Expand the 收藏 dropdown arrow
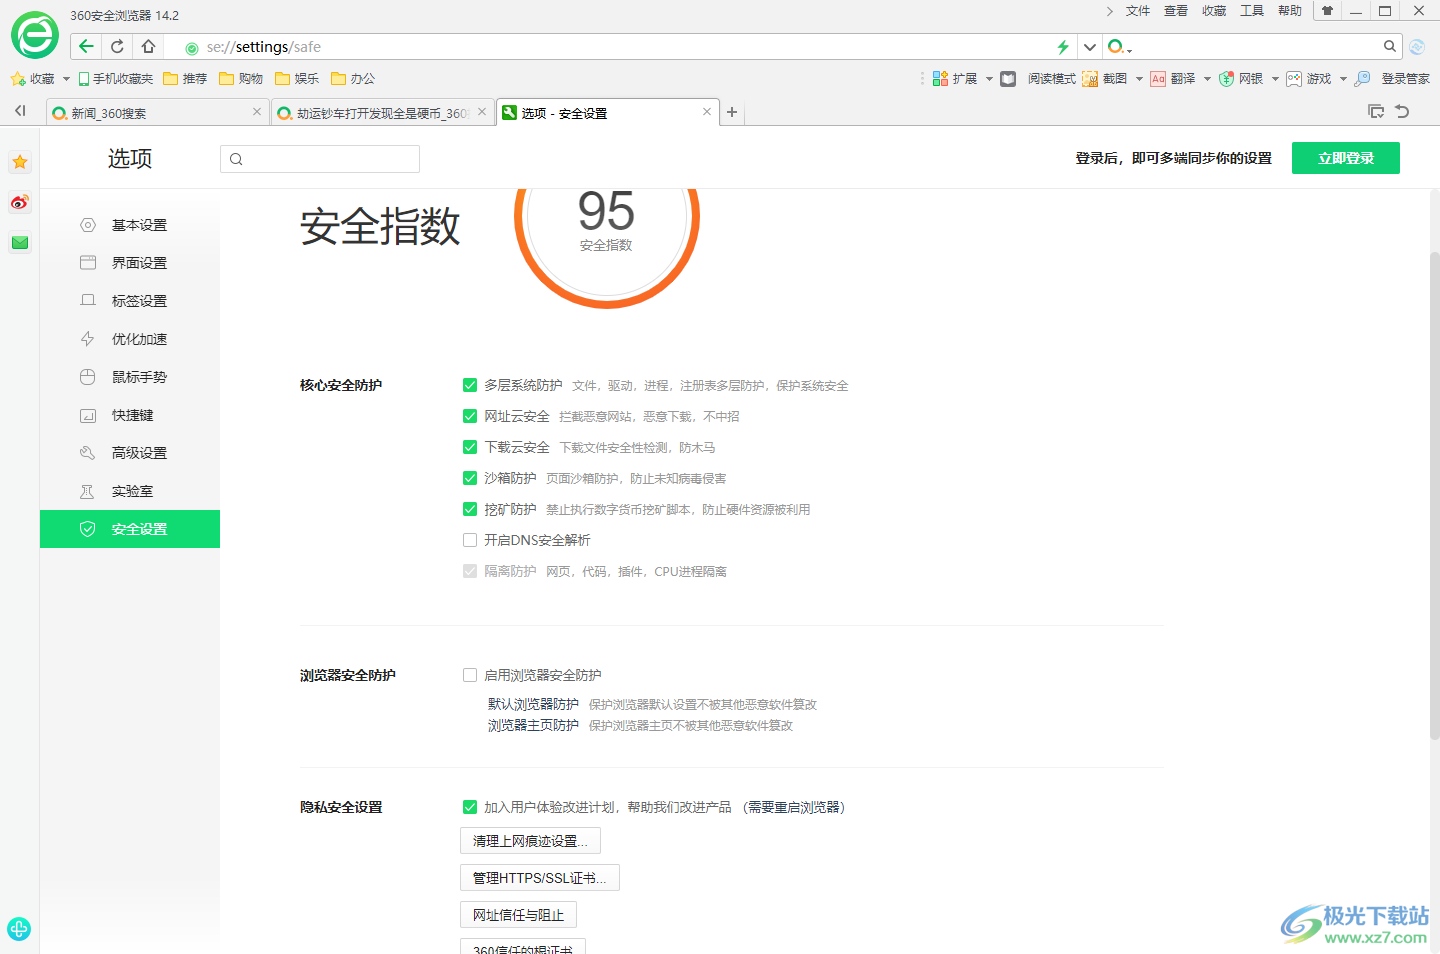The width and height of the screenshot is (1440, 954). pyautogui.click(x=66, y=79)
